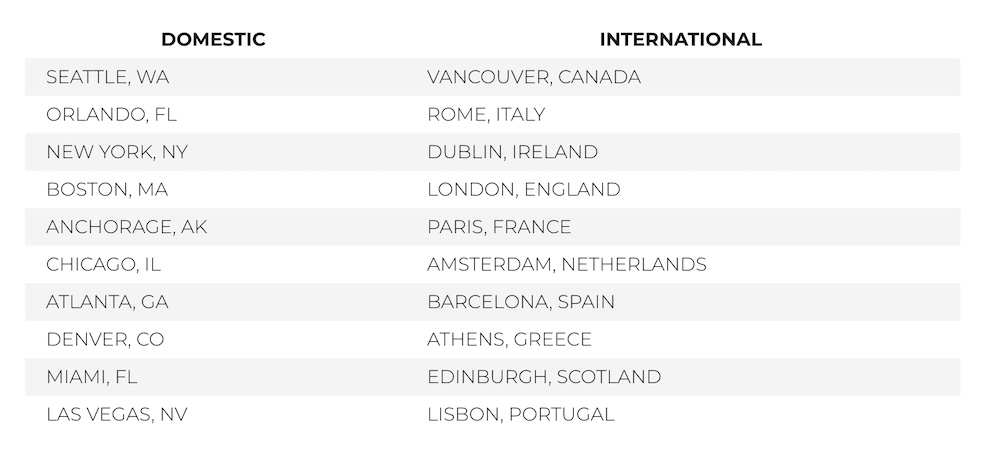Select Lisbon, Portugal in the list
Image resolution: width=1000 pixels, height=454 pixels.
click(x=520, y=414)
